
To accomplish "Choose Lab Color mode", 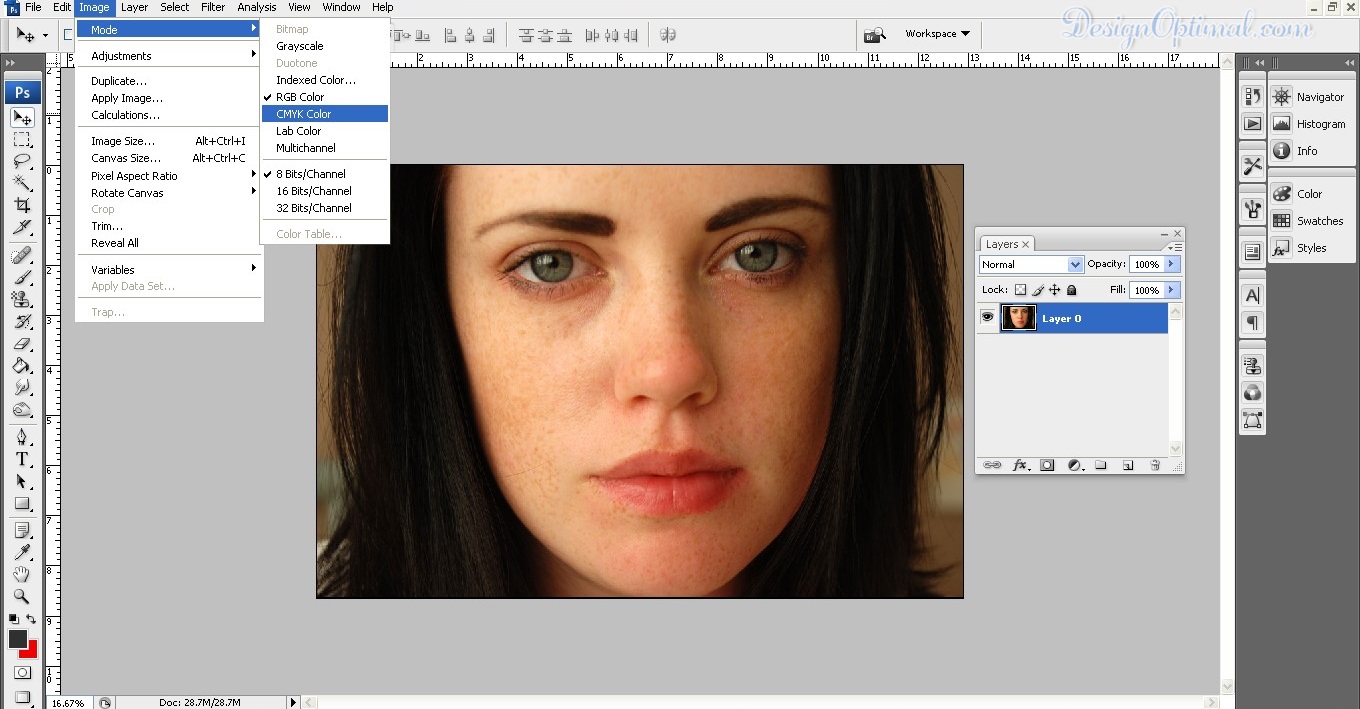I will [323, 131].
